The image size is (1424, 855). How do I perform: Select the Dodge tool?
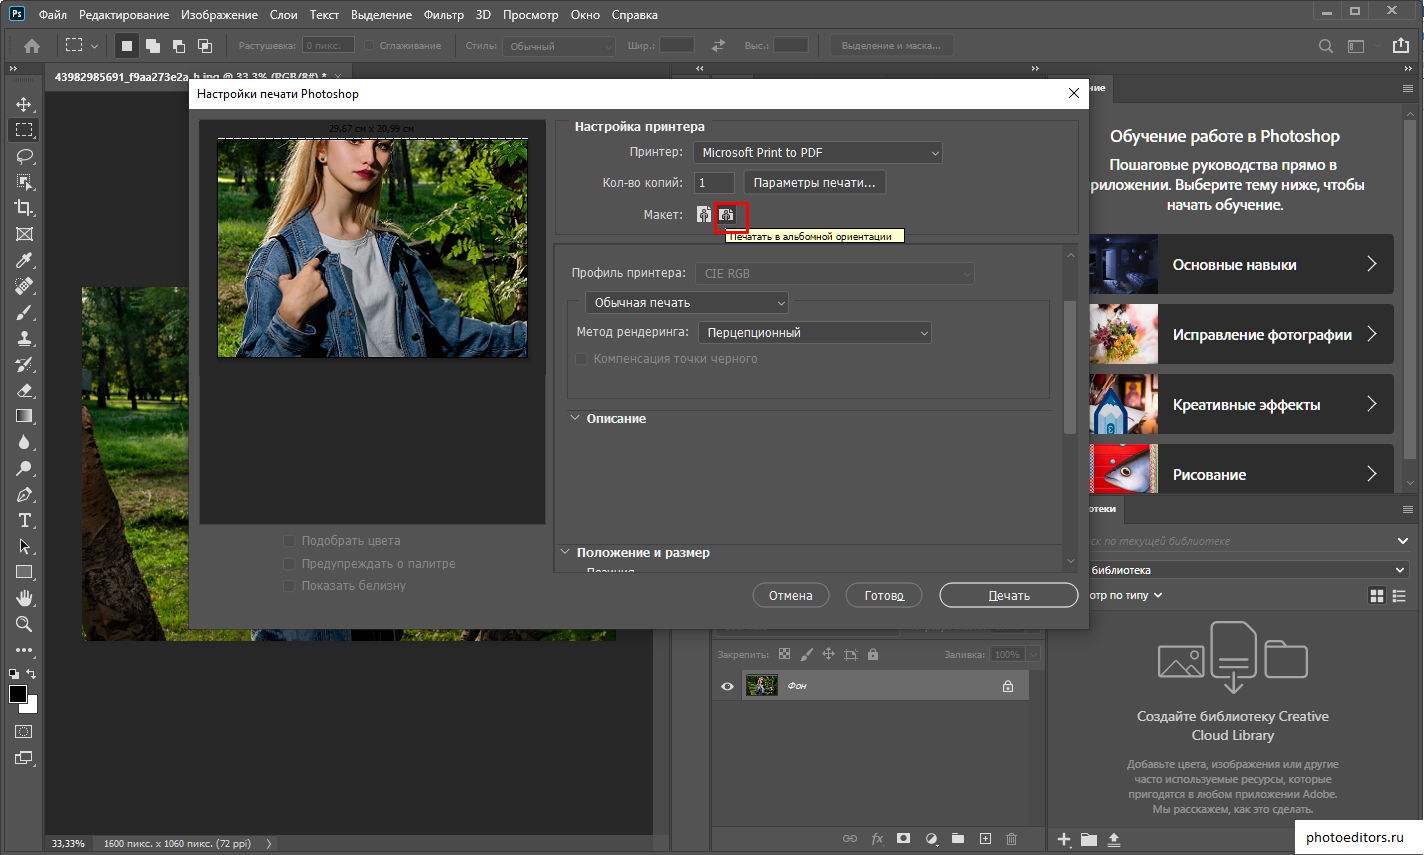[x=24, y=468]
